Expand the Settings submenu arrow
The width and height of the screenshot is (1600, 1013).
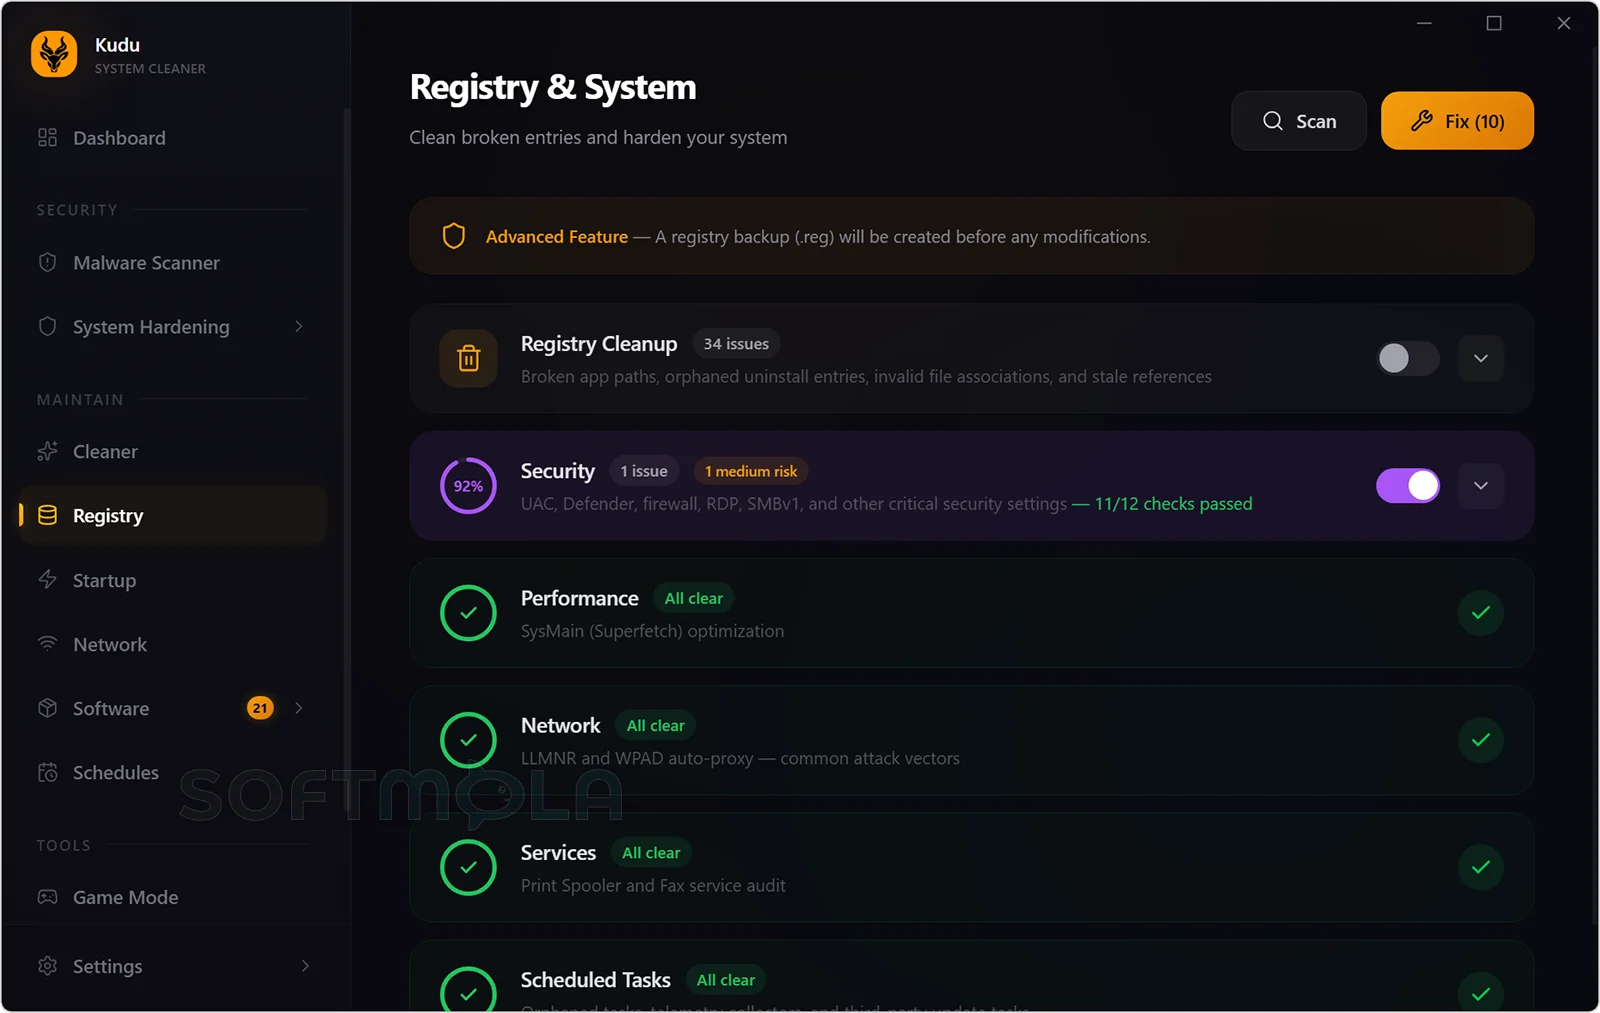click(x=305, y=966)
